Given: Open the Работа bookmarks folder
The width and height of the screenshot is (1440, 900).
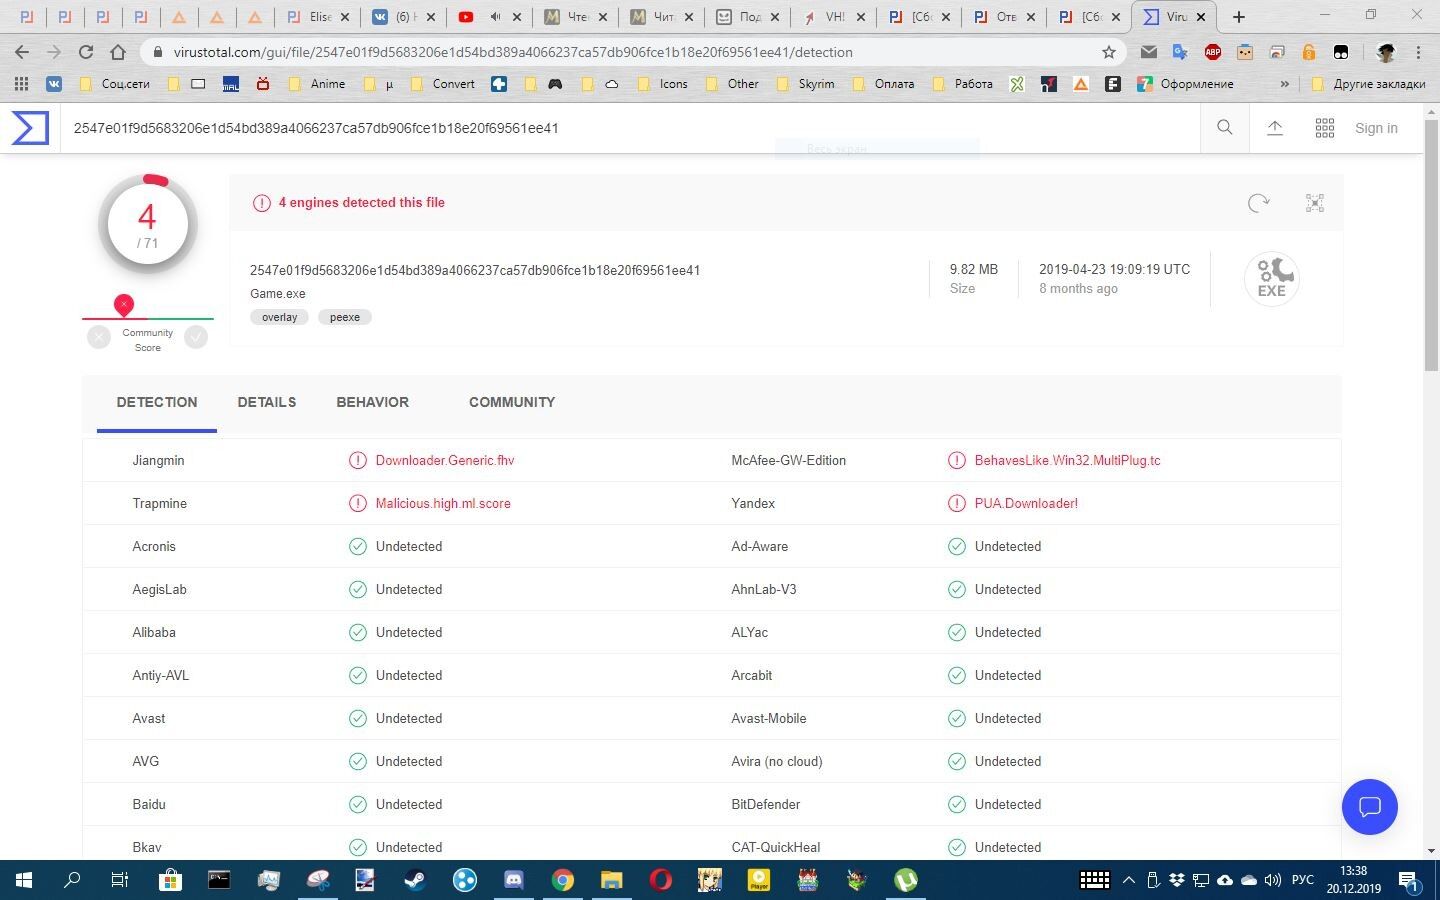Looking at the screenshot, I should coord(963,84).
